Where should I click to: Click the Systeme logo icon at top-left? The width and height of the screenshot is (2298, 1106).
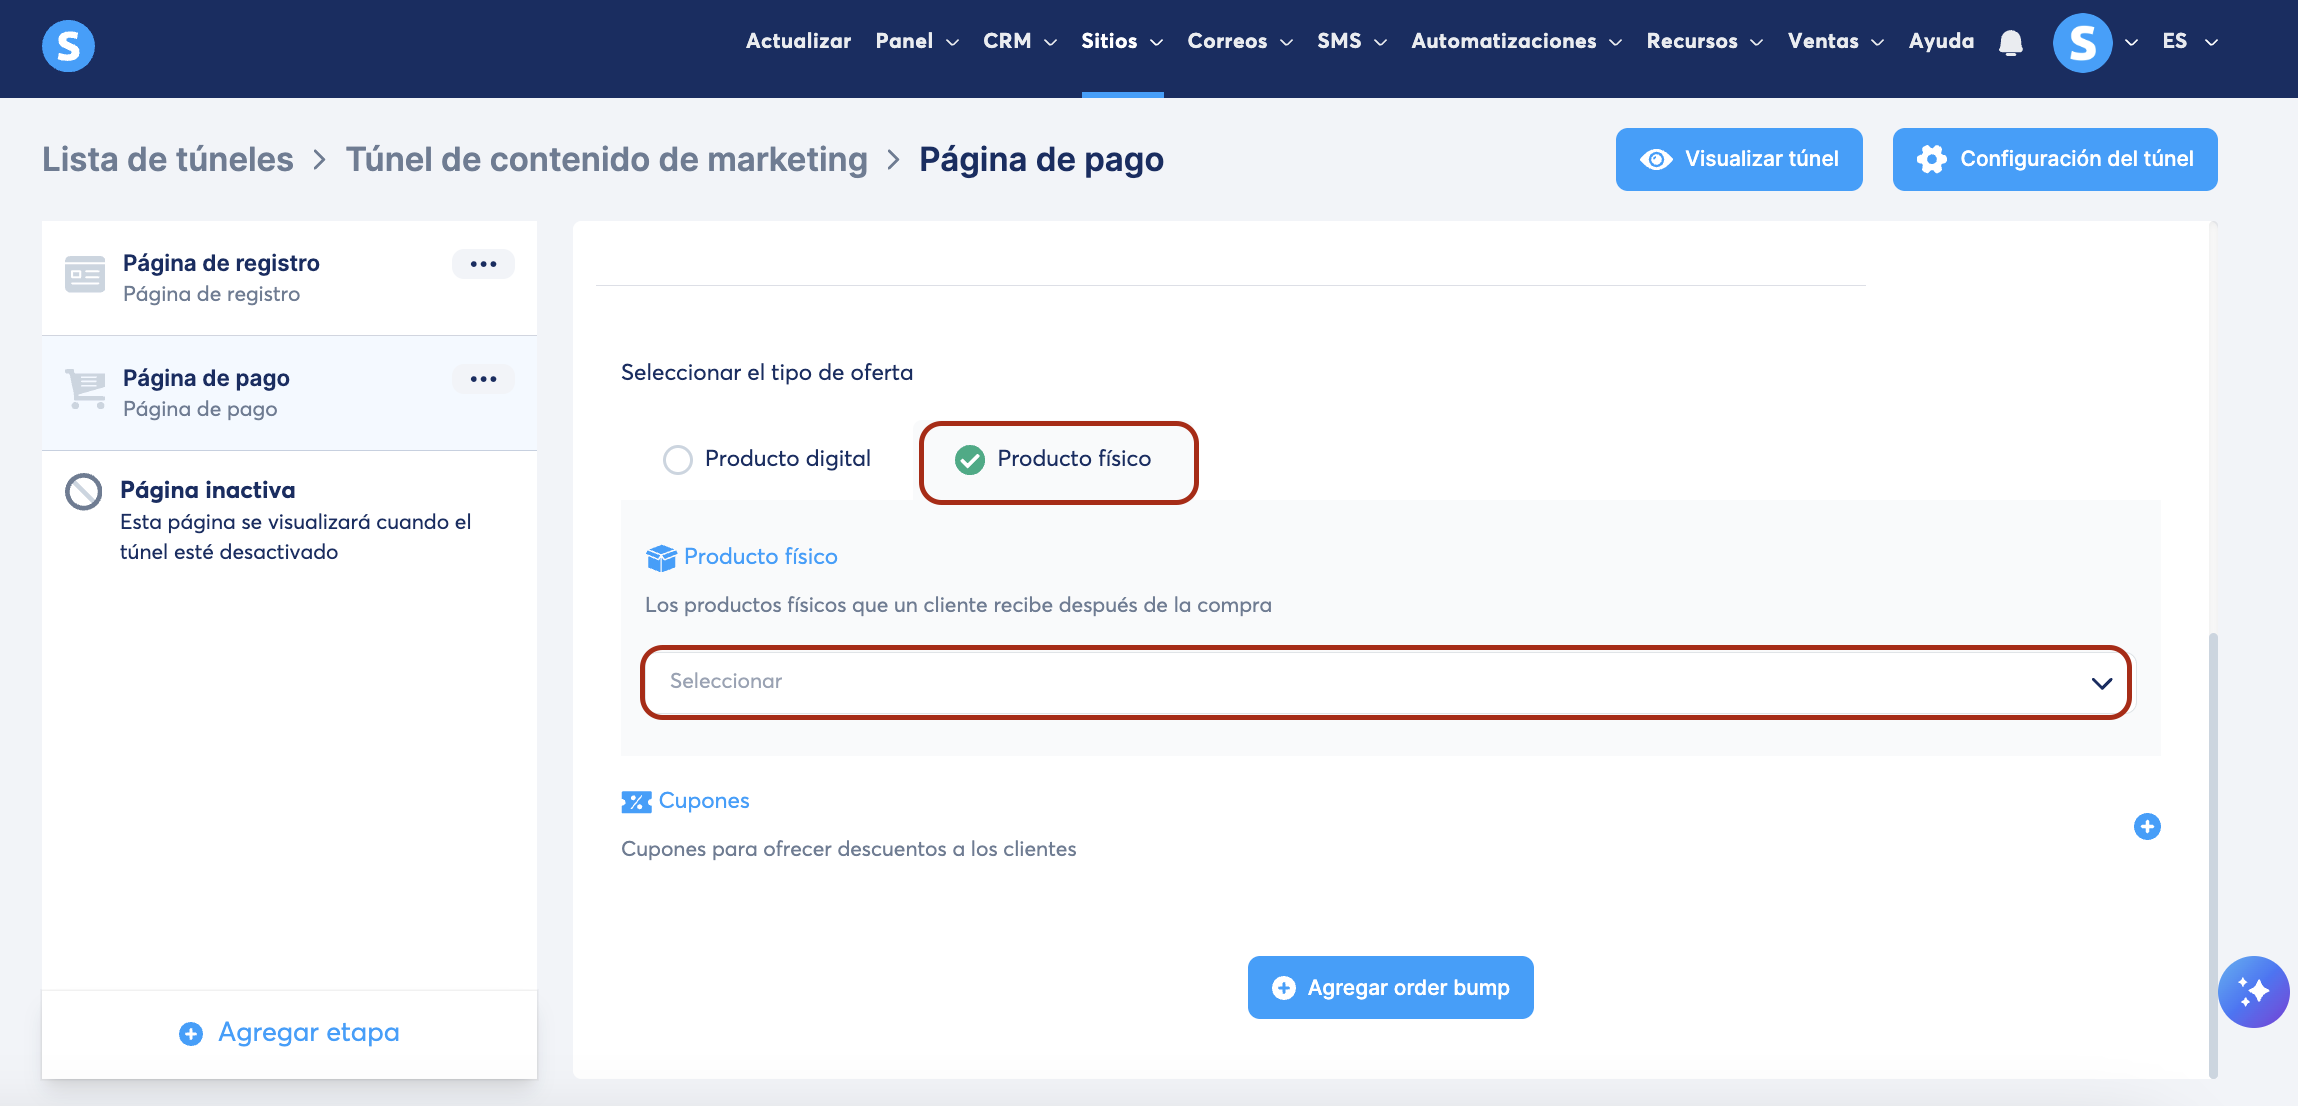point(68,45)
